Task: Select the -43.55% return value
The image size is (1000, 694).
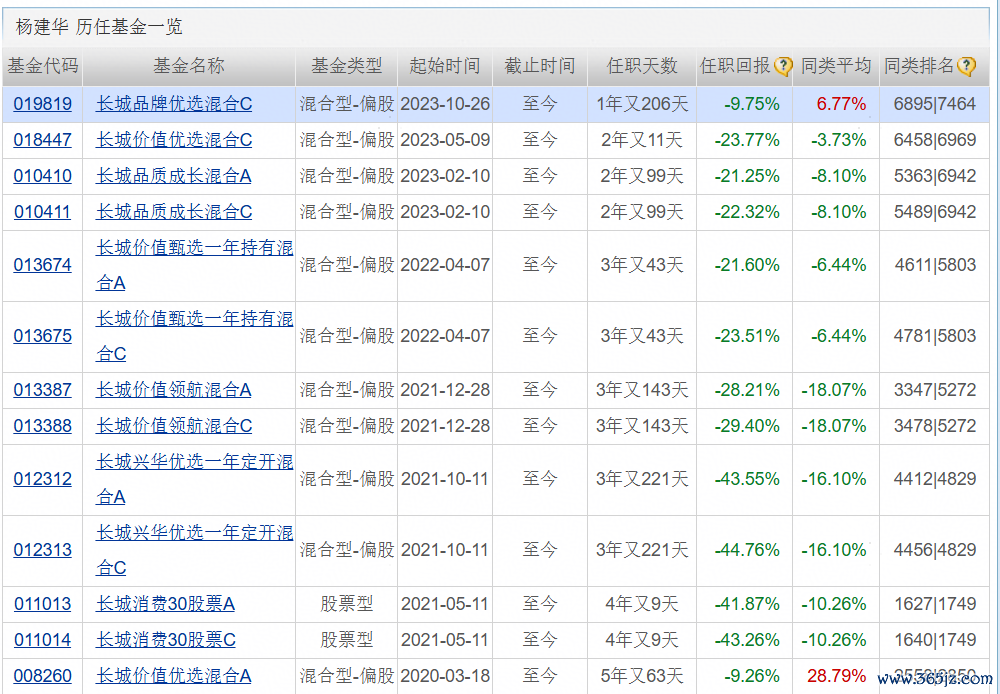Action: (x=747, y=479)
